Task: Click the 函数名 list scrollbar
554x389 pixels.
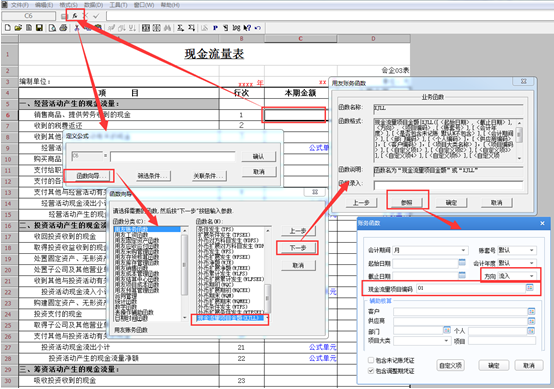Action: pos(268,274)
